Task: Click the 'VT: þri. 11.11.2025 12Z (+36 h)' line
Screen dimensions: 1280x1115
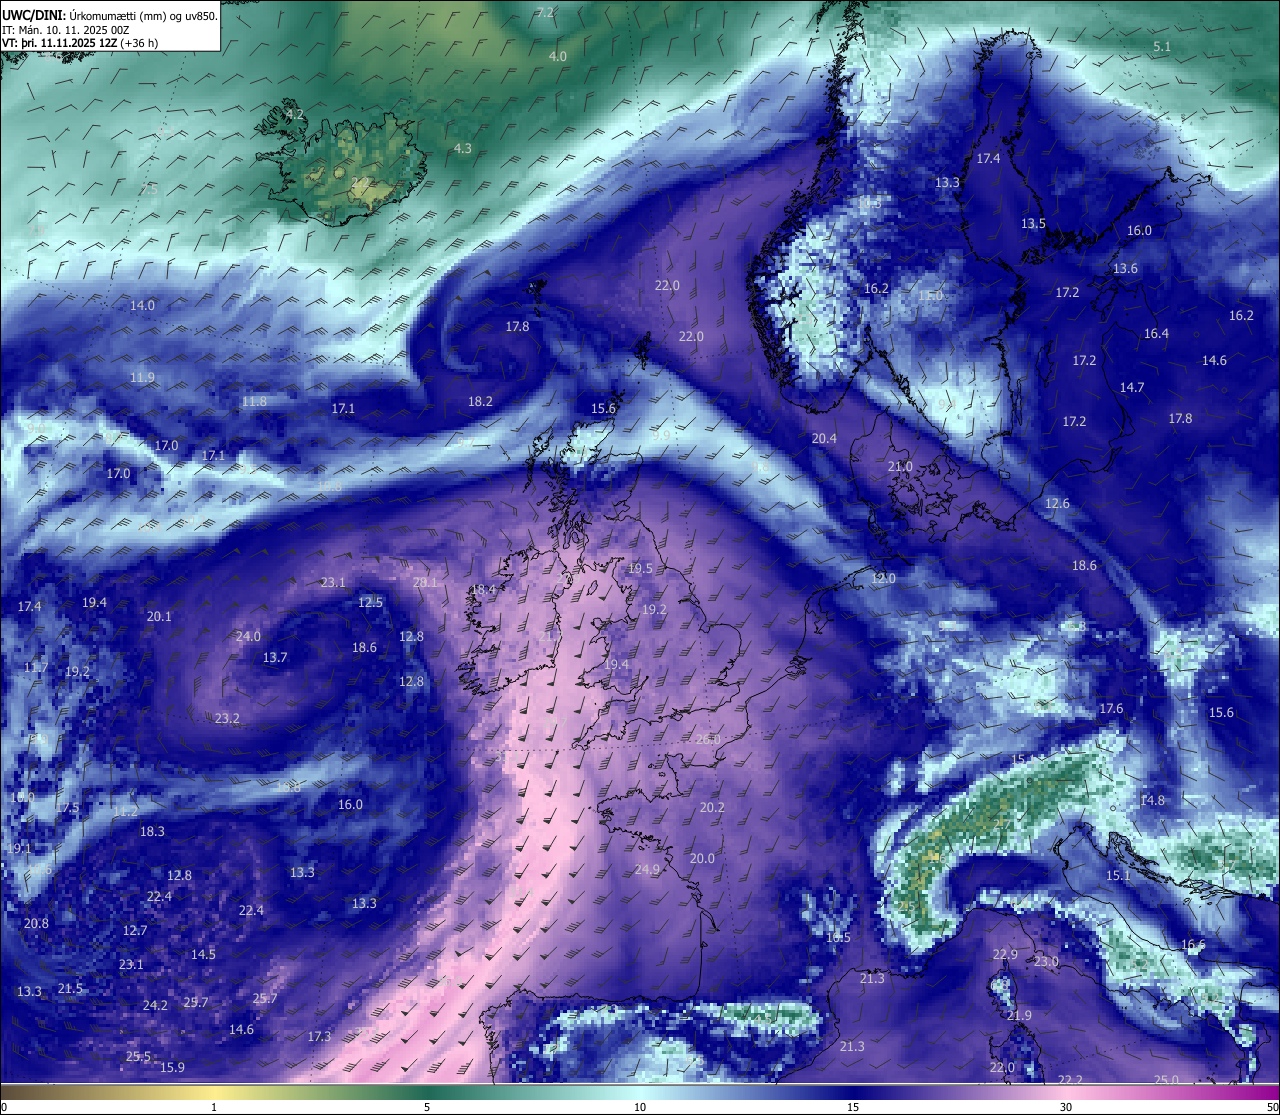Action: 80,43
